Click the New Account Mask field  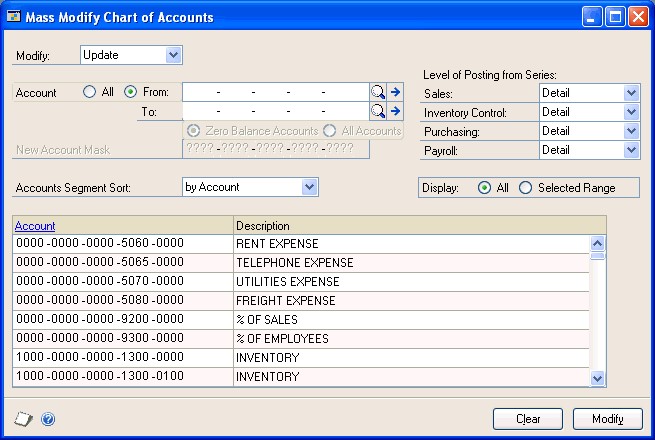pyautogui.click(x=276, y=149)
